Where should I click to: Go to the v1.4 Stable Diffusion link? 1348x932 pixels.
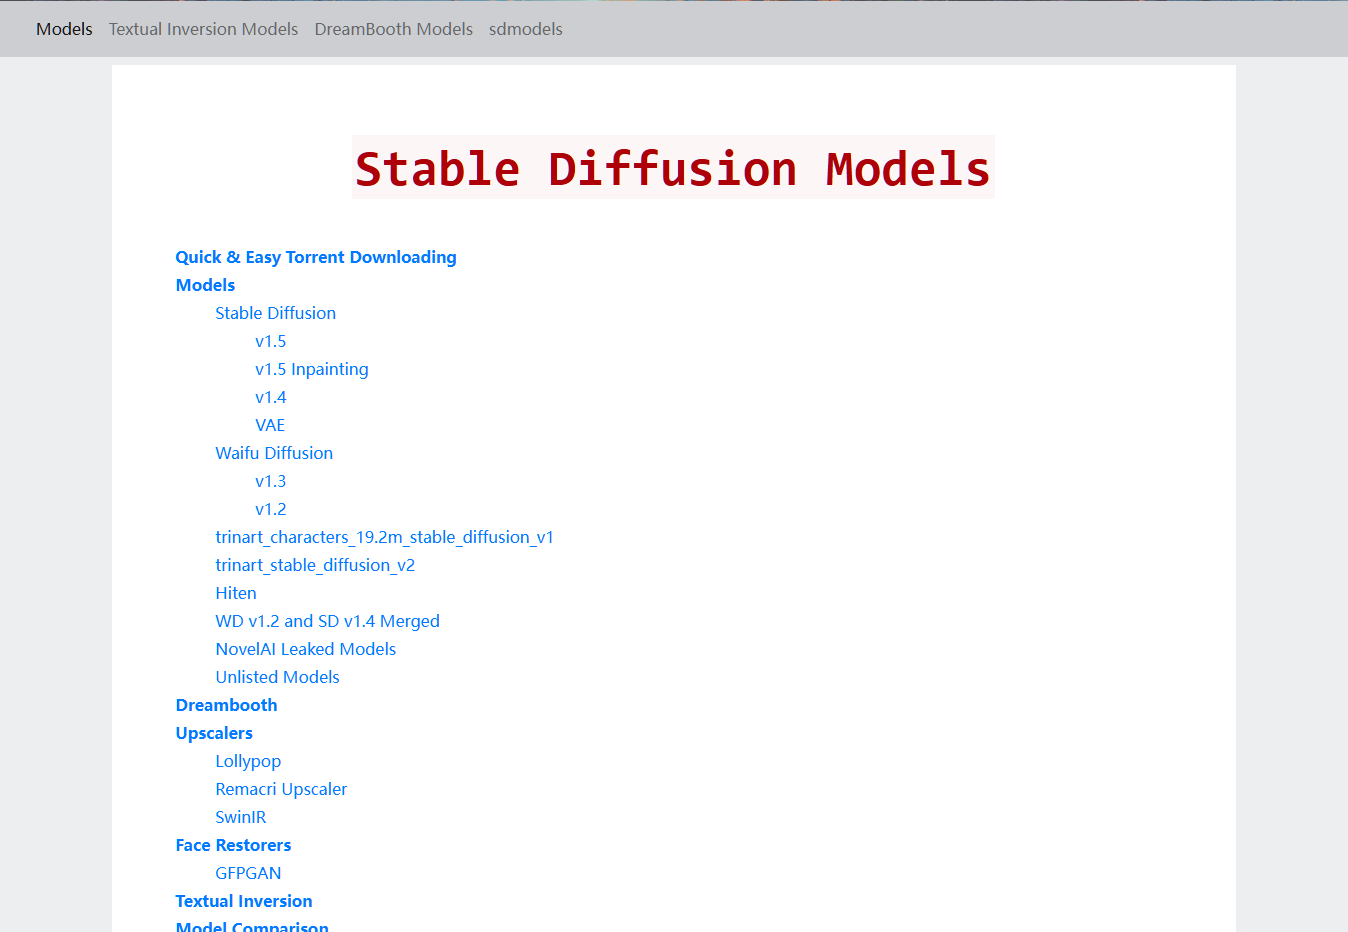271,397
